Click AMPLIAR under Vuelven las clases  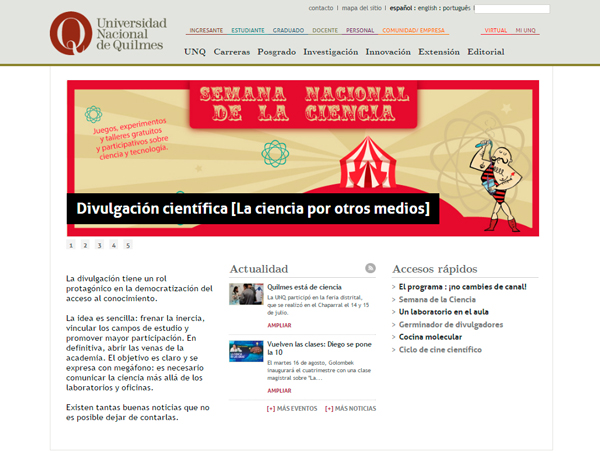279,391
